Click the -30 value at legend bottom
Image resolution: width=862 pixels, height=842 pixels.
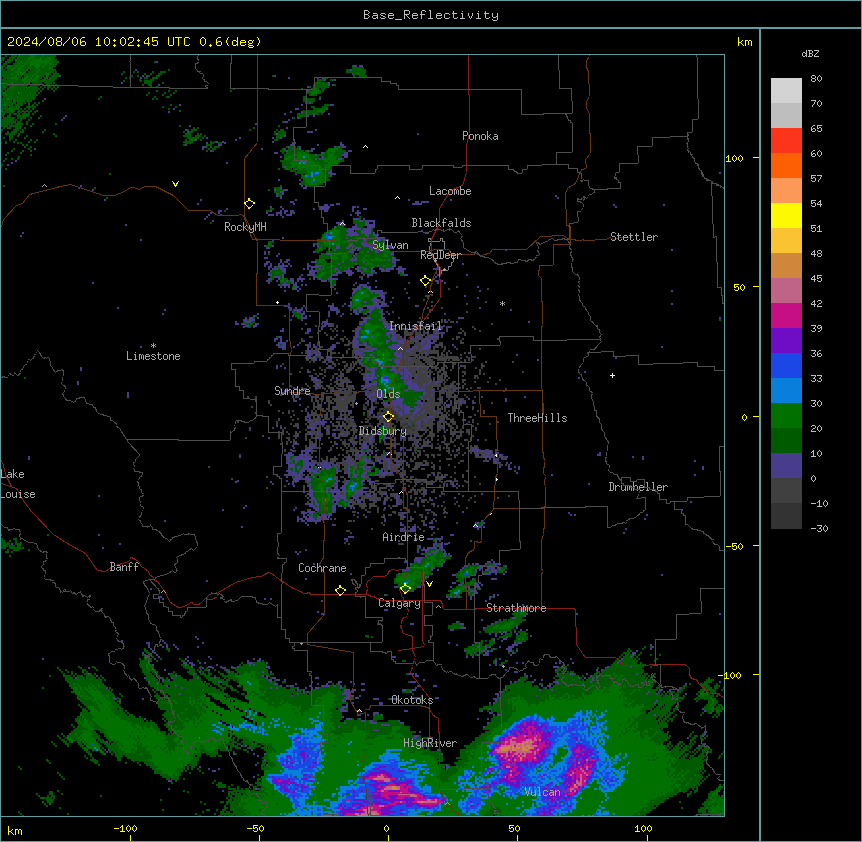click(x=820, y=528)
